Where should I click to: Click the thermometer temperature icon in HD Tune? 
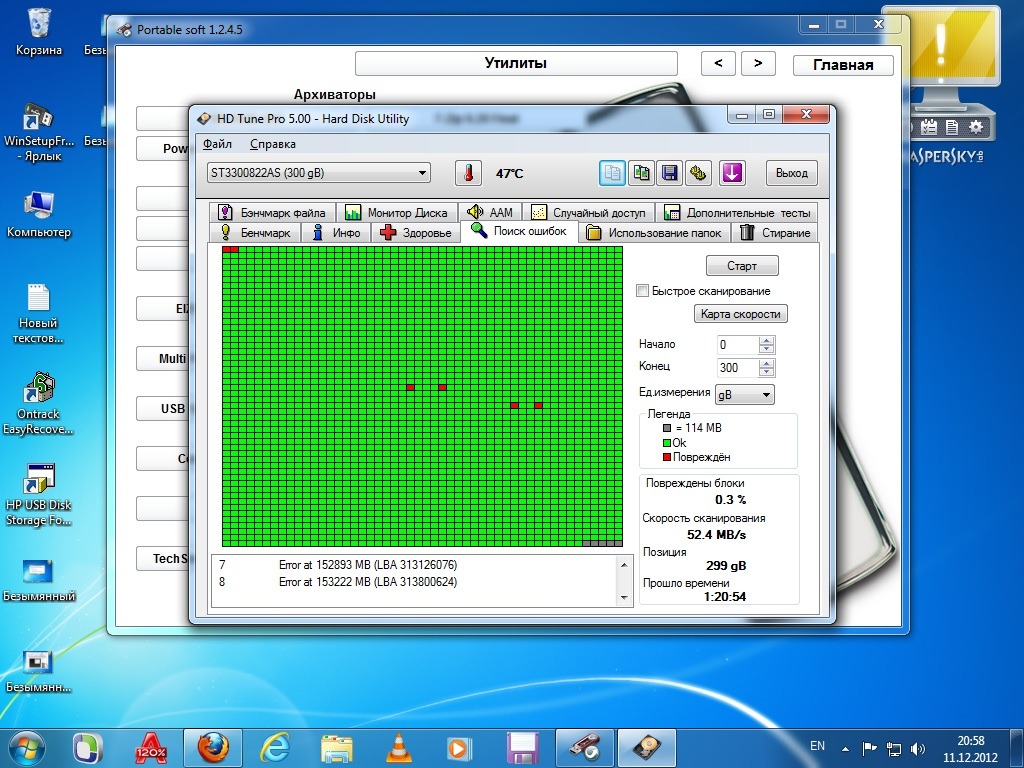468,173
